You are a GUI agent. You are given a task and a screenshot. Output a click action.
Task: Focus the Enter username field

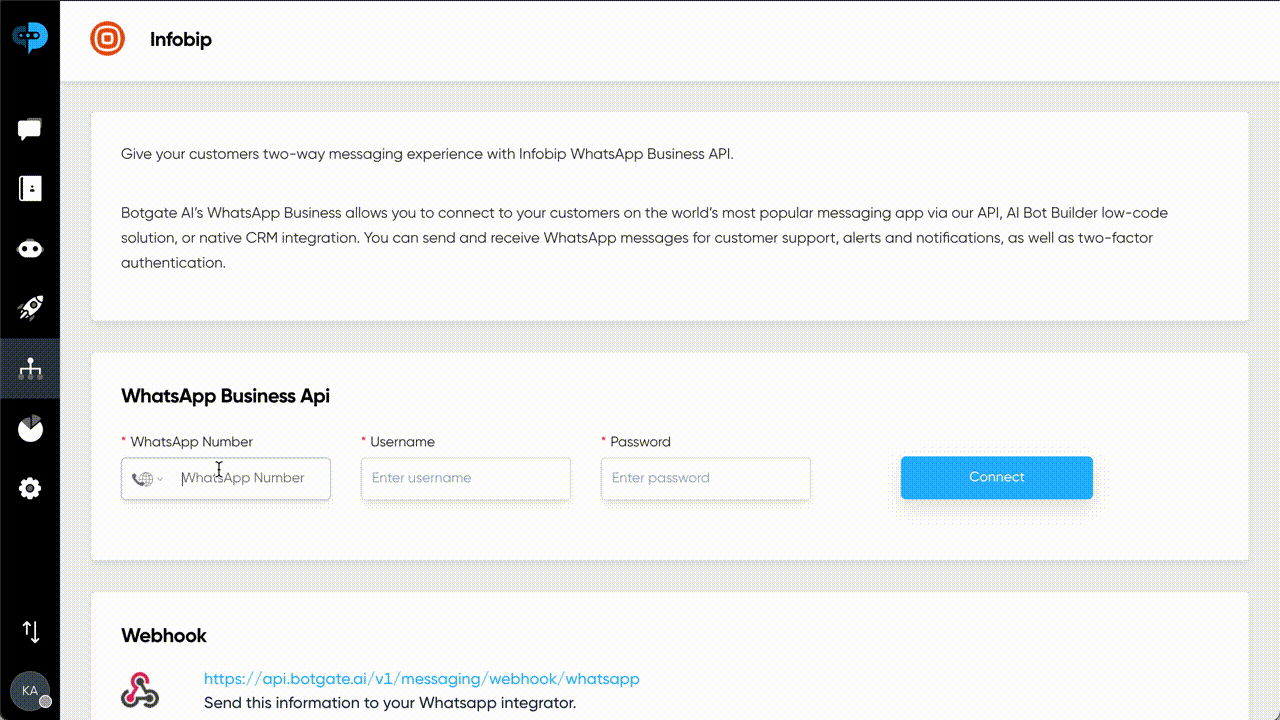[466, 478]
